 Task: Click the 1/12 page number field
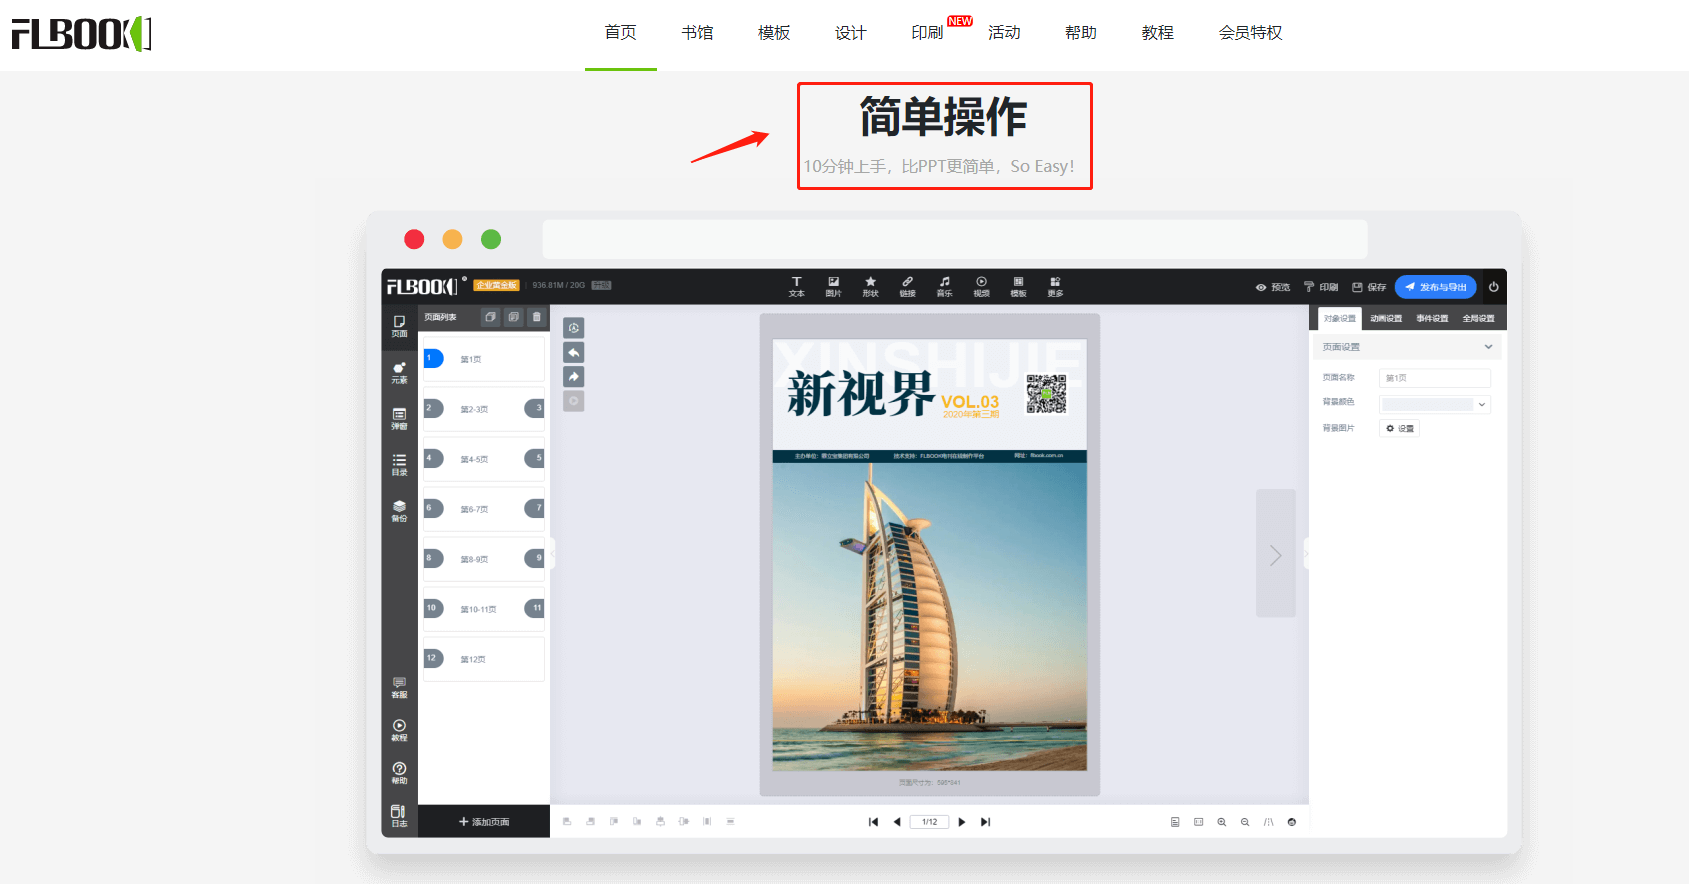tap(930, 822)
